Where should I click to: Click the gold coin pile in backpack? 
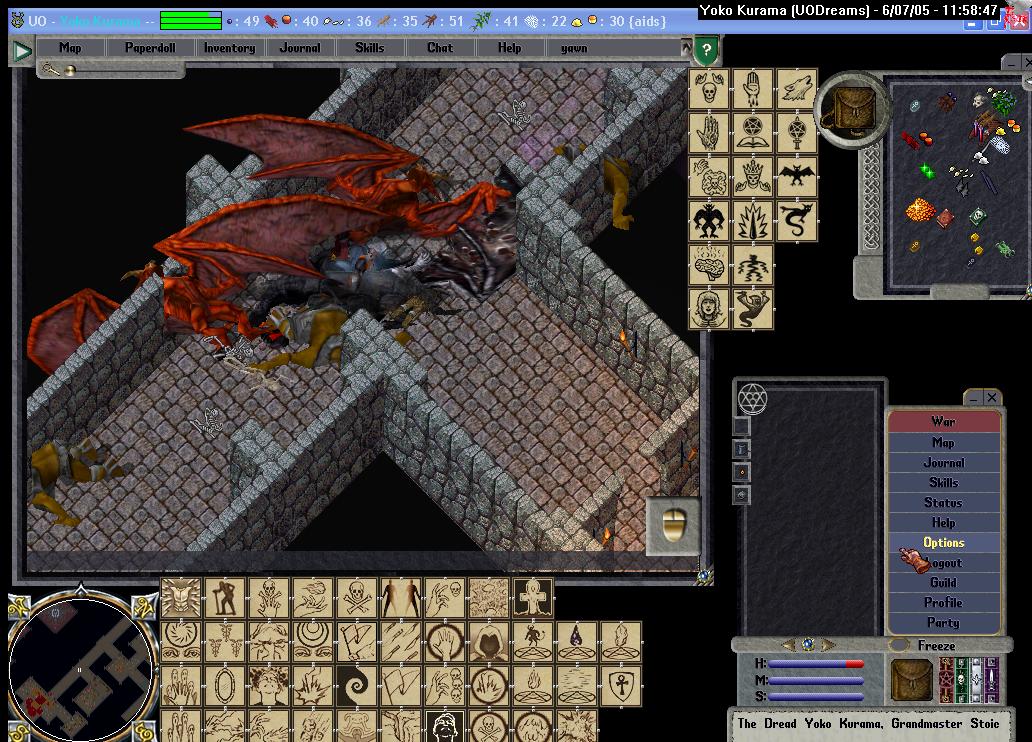point(920,210)
